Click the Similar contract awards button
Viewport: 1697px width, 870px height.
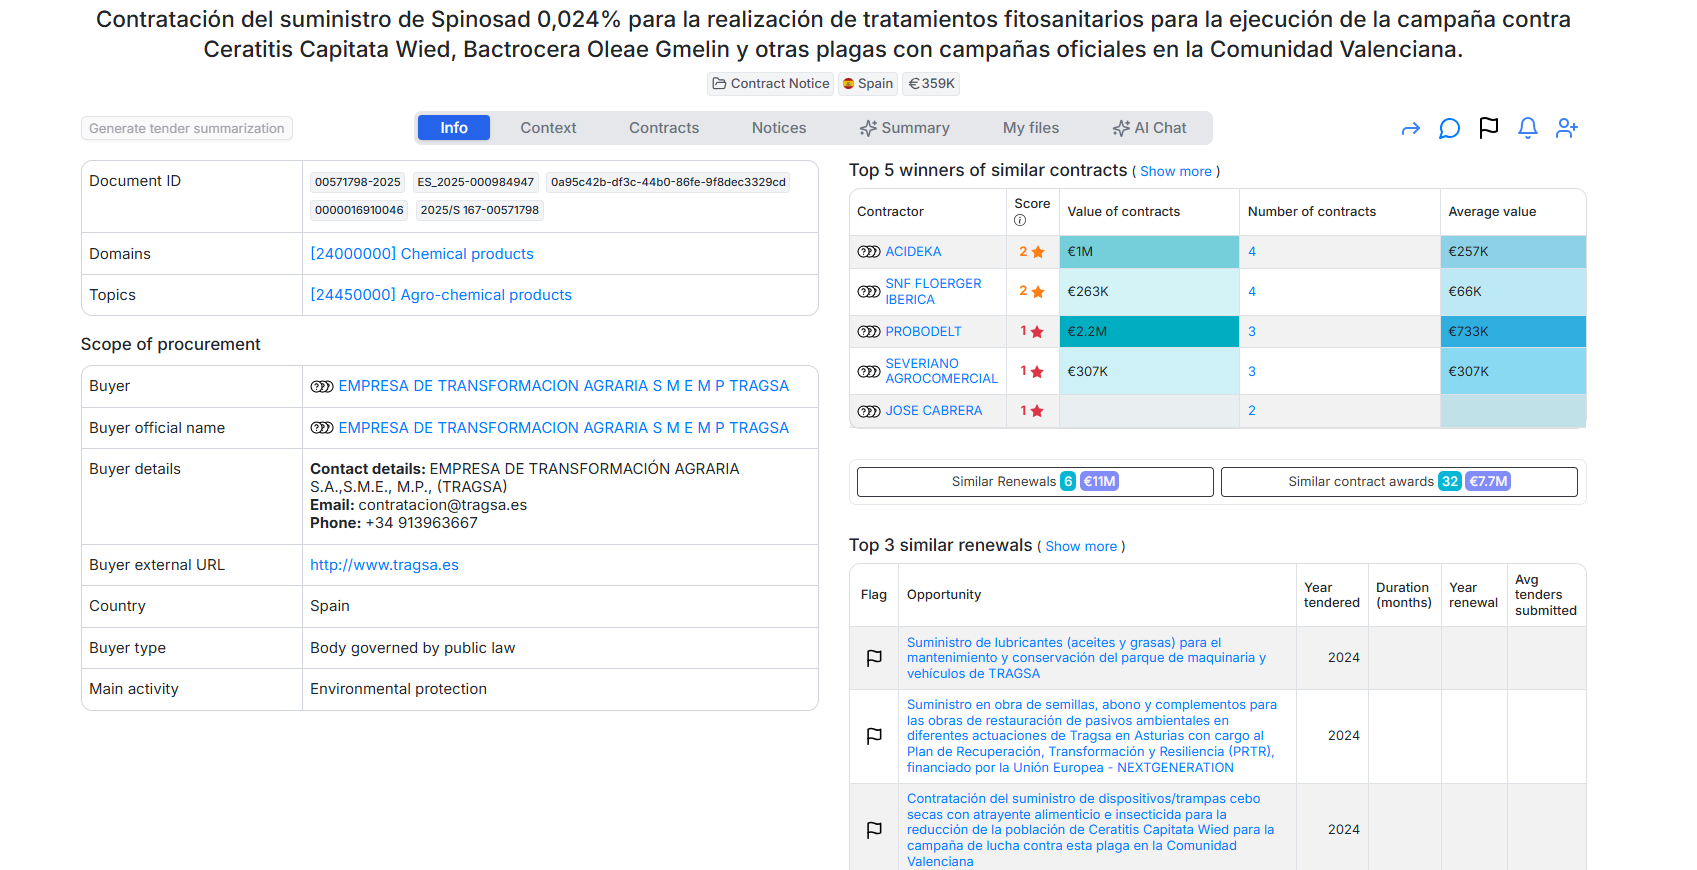pyautogui.click(x=1399, y=482)
